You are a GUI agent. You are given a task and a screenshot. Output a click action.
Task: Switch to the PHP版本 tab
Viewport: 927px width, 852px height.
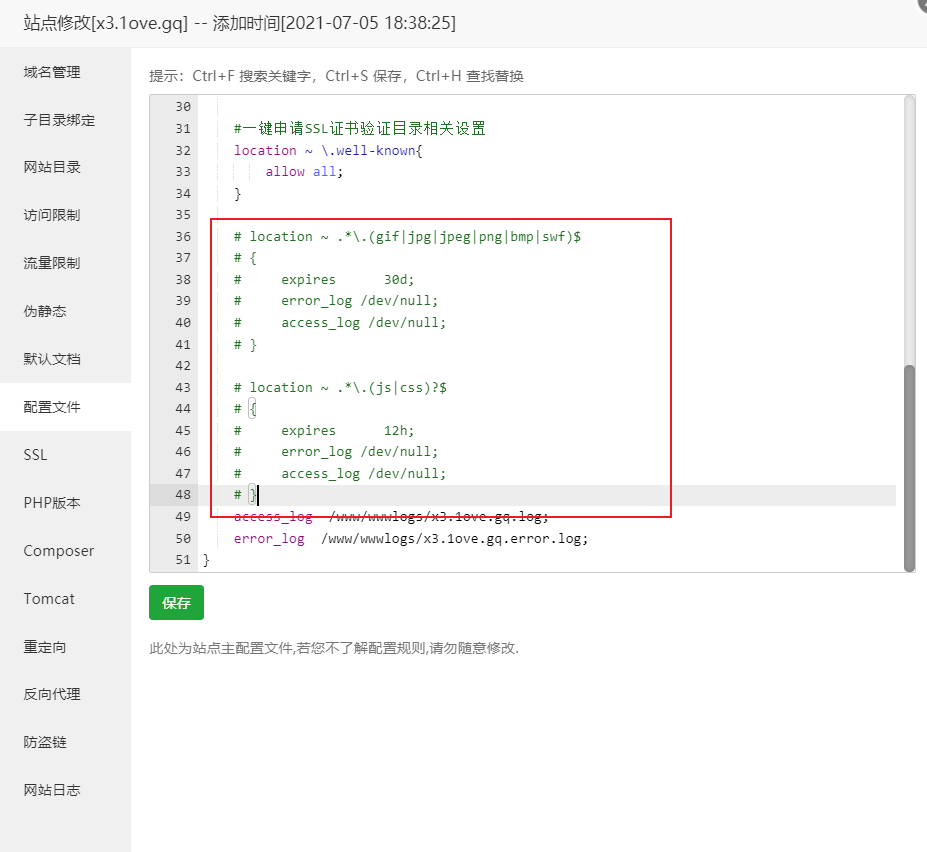(52, 503)
